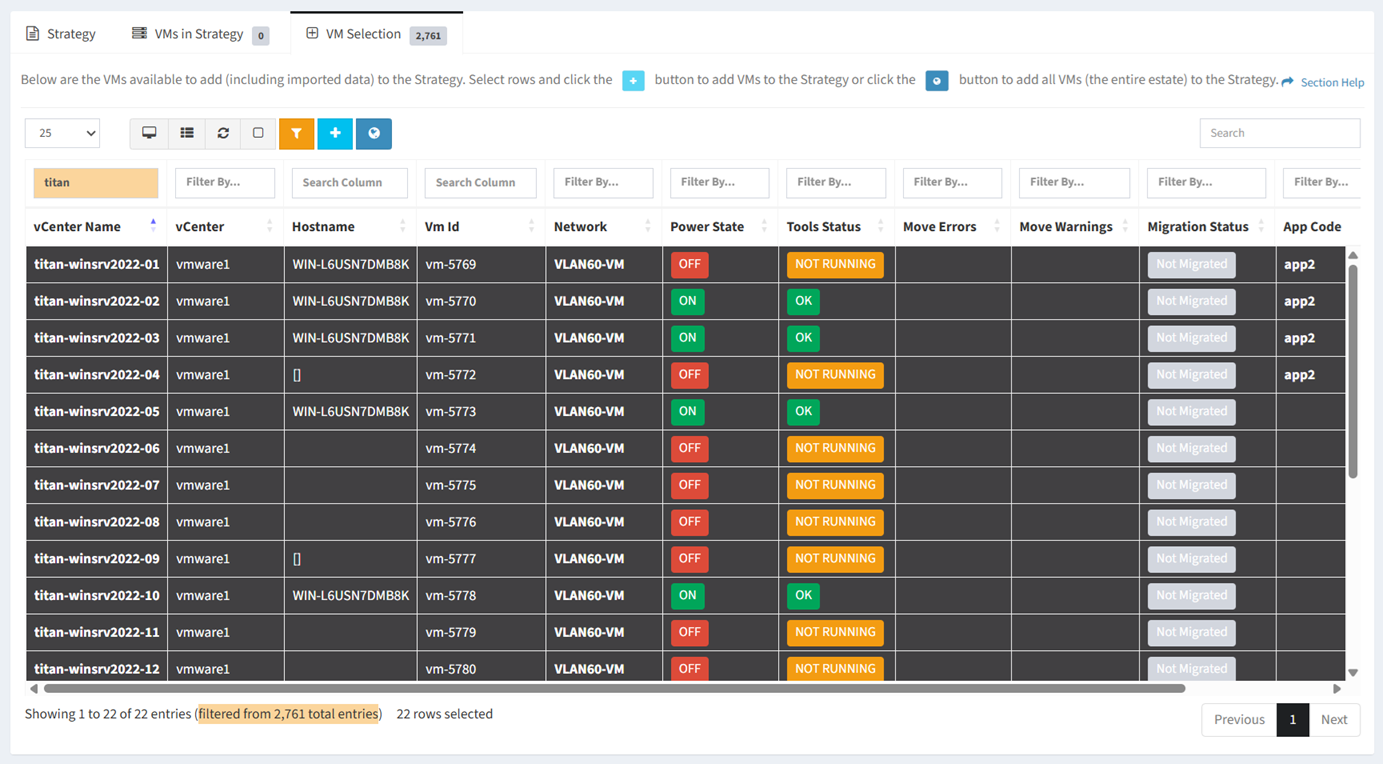Open Filter By under Power State
This screenshot has width=1383, height=764.
point(719,182)
